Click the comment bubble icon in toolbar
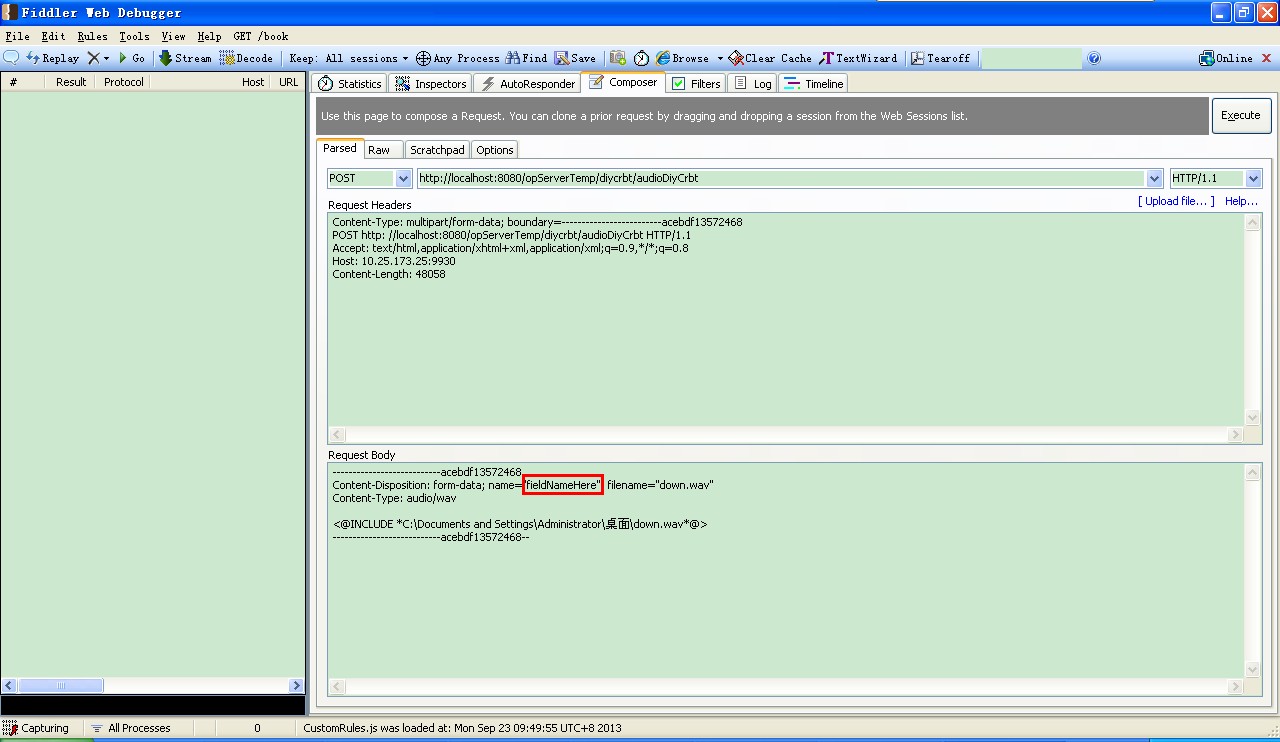Image resolution: width=1280 pixels, height=742 pixels. point(12,58)
